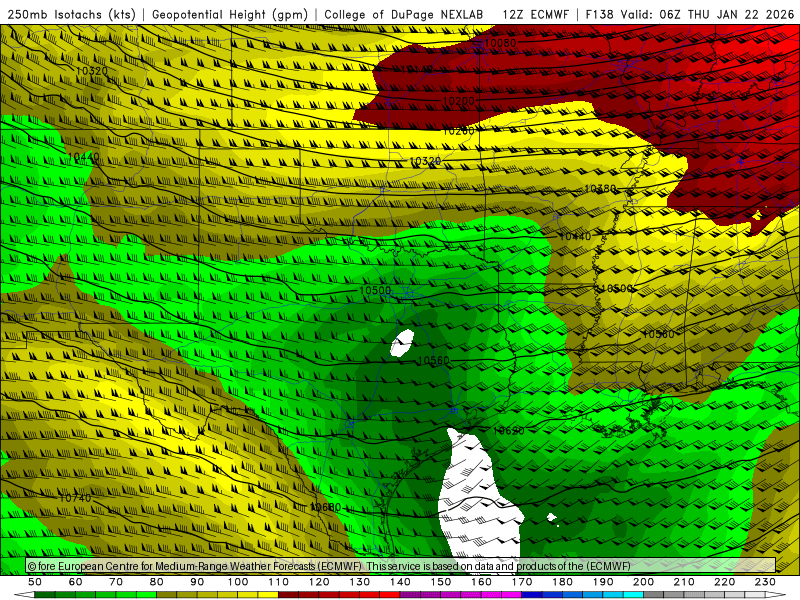Screen dimensions: 800x600
Task: Click the 150 value on the color scale
Action: 441,582
